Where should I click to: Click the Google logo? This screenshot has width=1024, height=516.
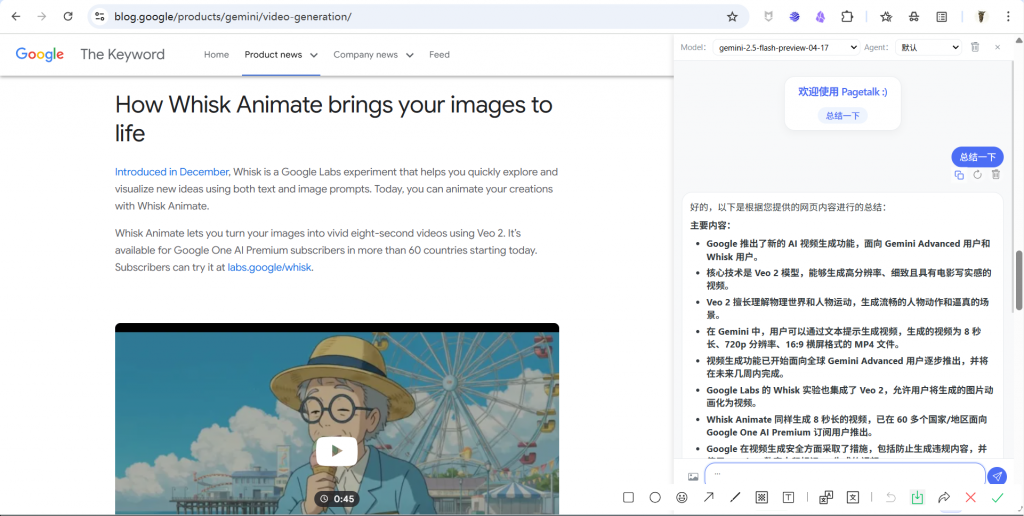(x=40, y=55)
